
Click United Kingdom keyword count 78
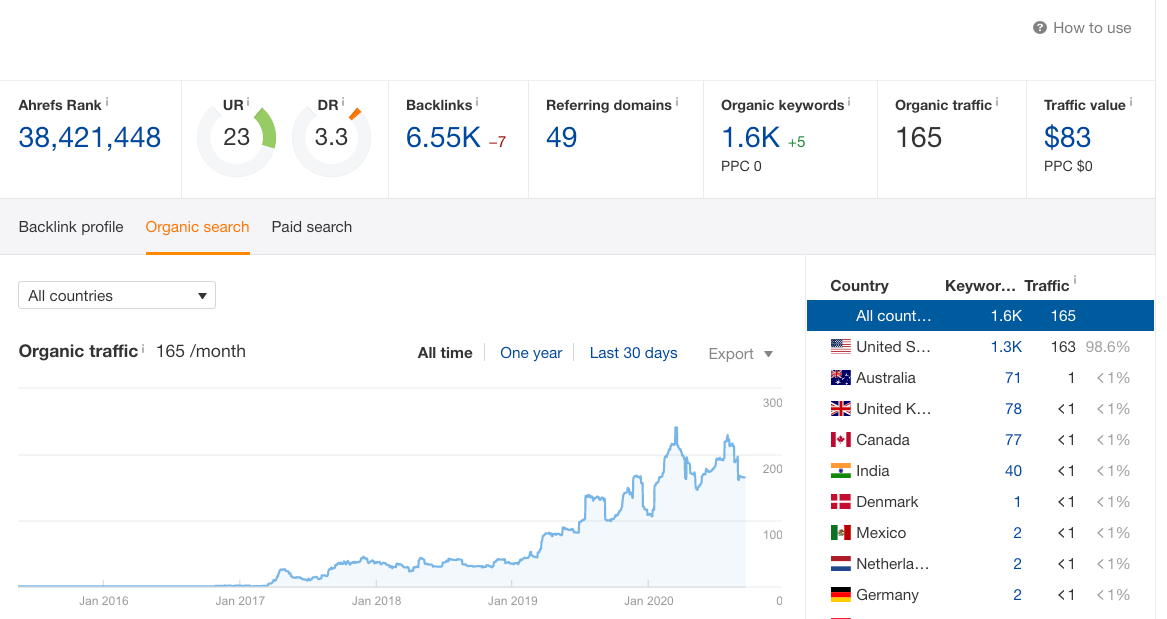pyautogui.click(x=1013, y=409)
